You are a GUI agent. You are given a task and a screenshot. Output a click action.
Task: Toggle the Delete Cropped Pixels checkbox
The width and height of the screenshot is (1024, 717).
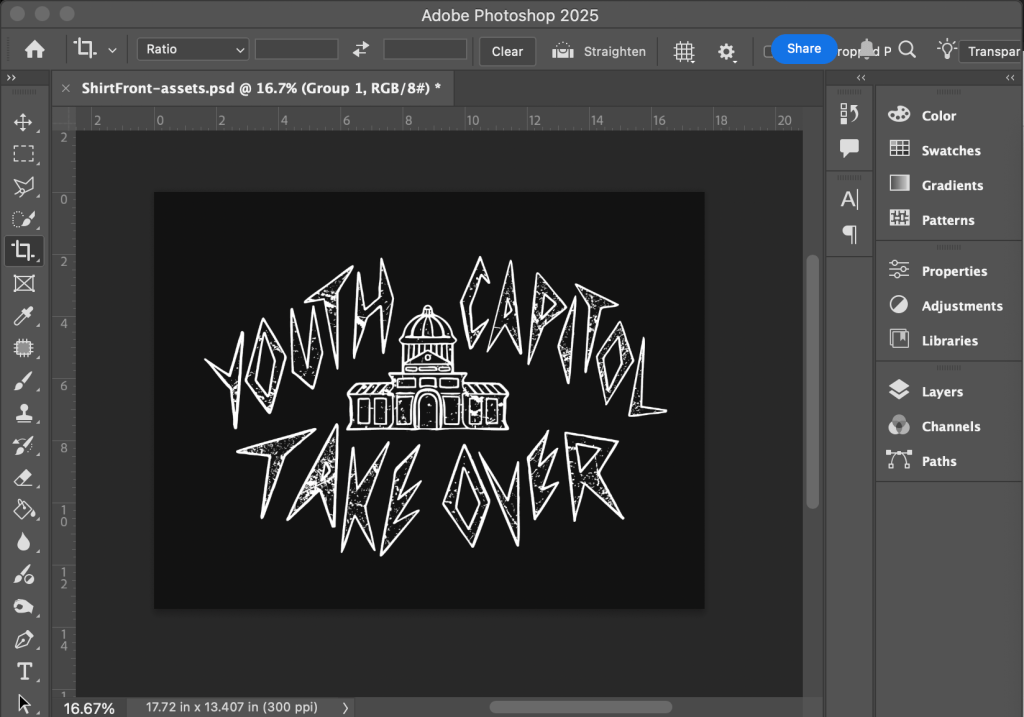768,51
